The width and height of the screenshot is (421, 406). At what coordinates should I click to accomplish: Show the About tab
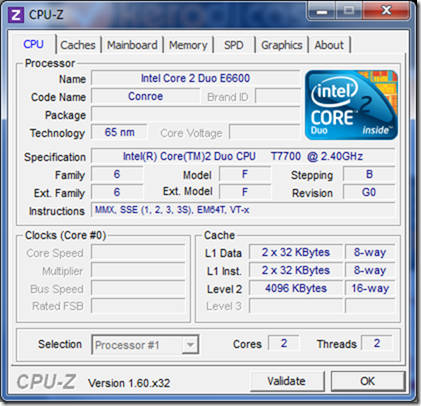329,45
